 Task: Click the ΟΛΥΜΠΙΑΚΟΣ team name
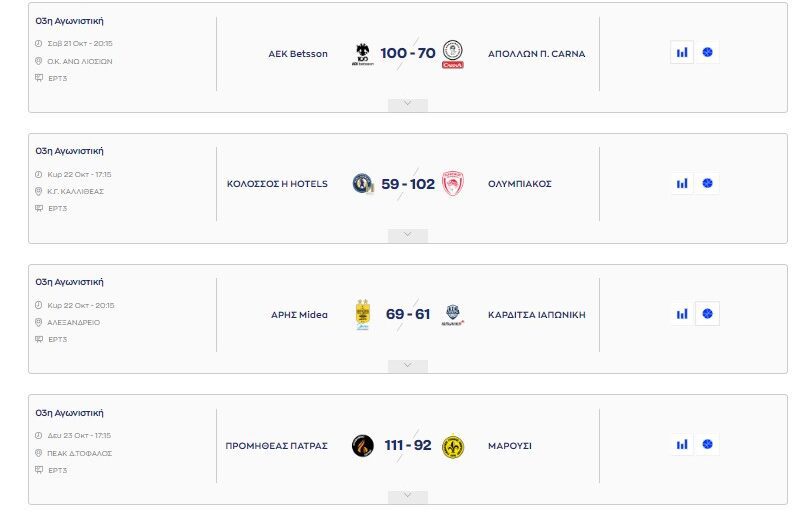(x=519, y=184)
